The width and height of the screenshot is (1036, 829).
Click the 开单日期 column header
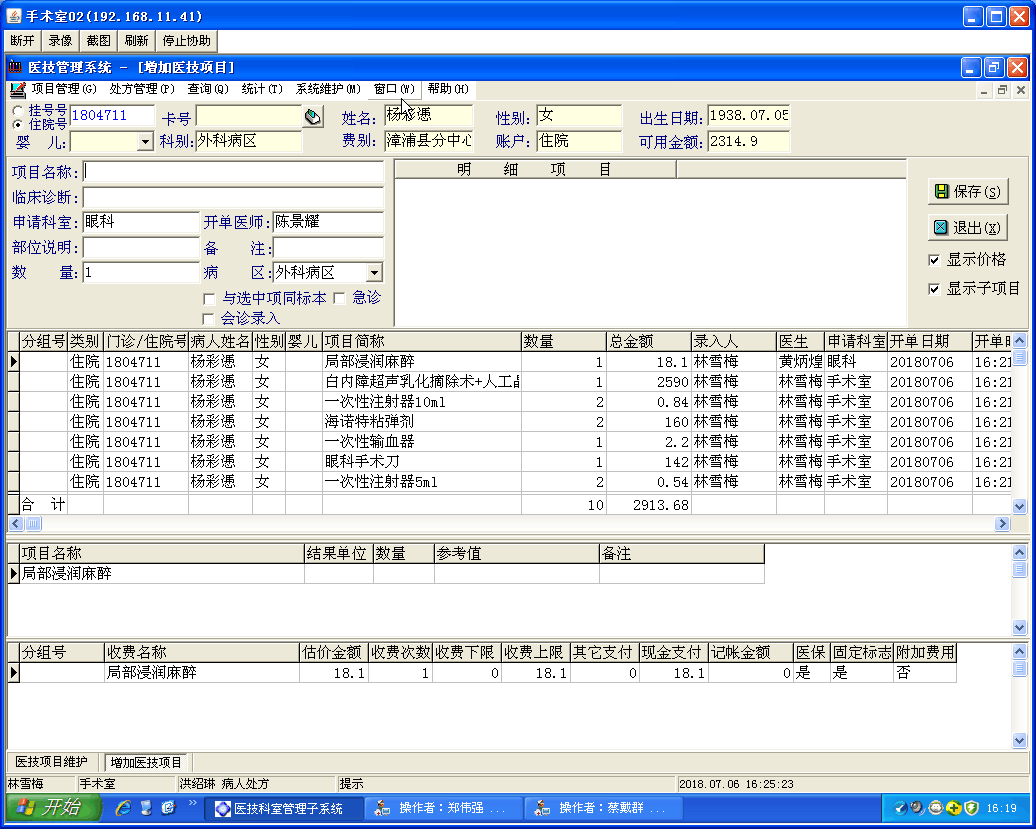coord(929,342)
